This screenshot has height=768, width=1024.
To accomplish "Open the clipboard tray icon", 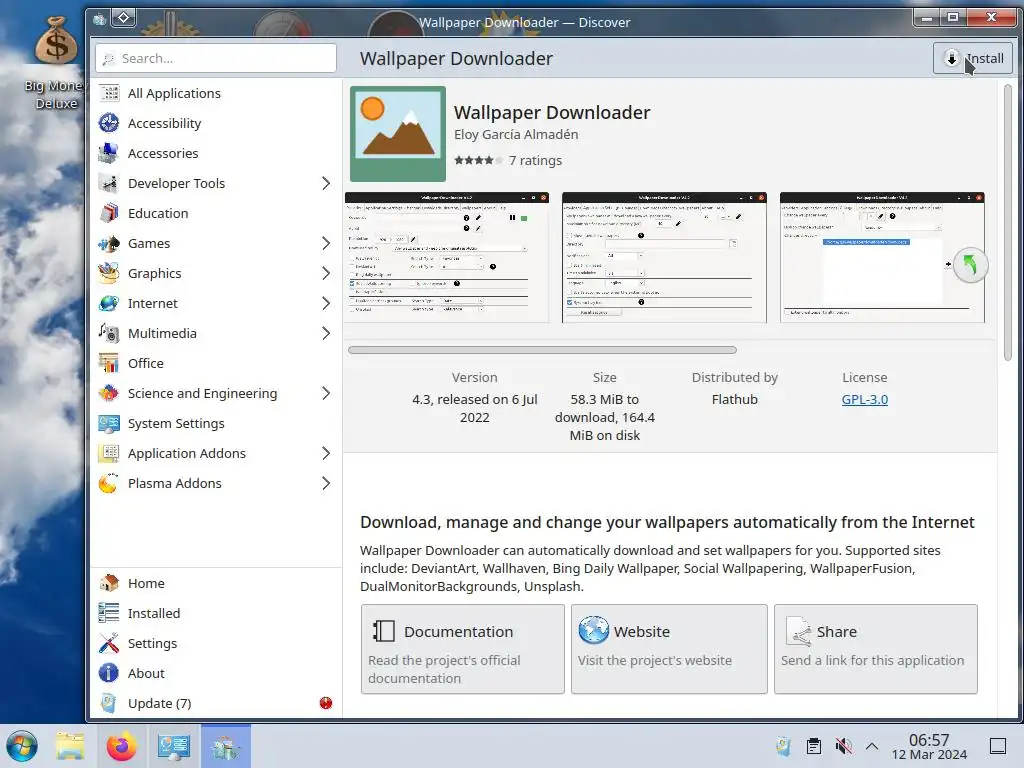I will point(814,746).
